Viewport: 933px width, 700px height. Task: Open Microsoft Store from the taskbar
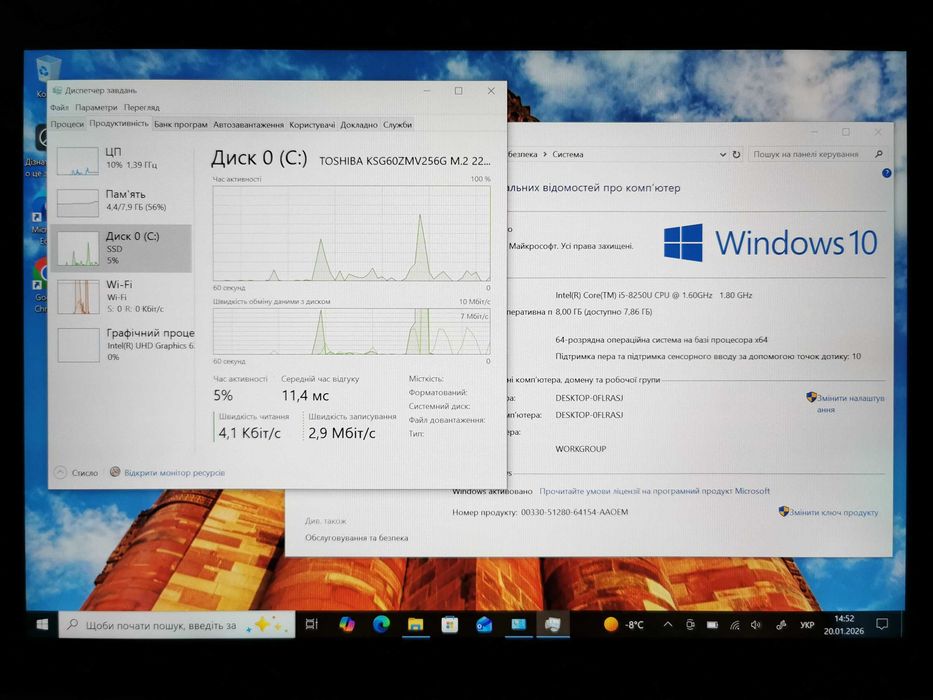tap(450, 624)
